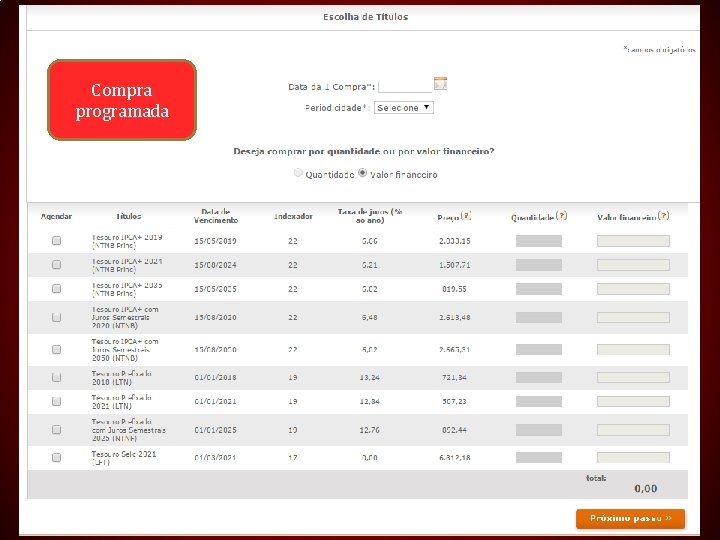Viewport: 720px width, 540px height.
Task: Click the Tesouro Selic 2021 title name
Action: coord(124,458)
